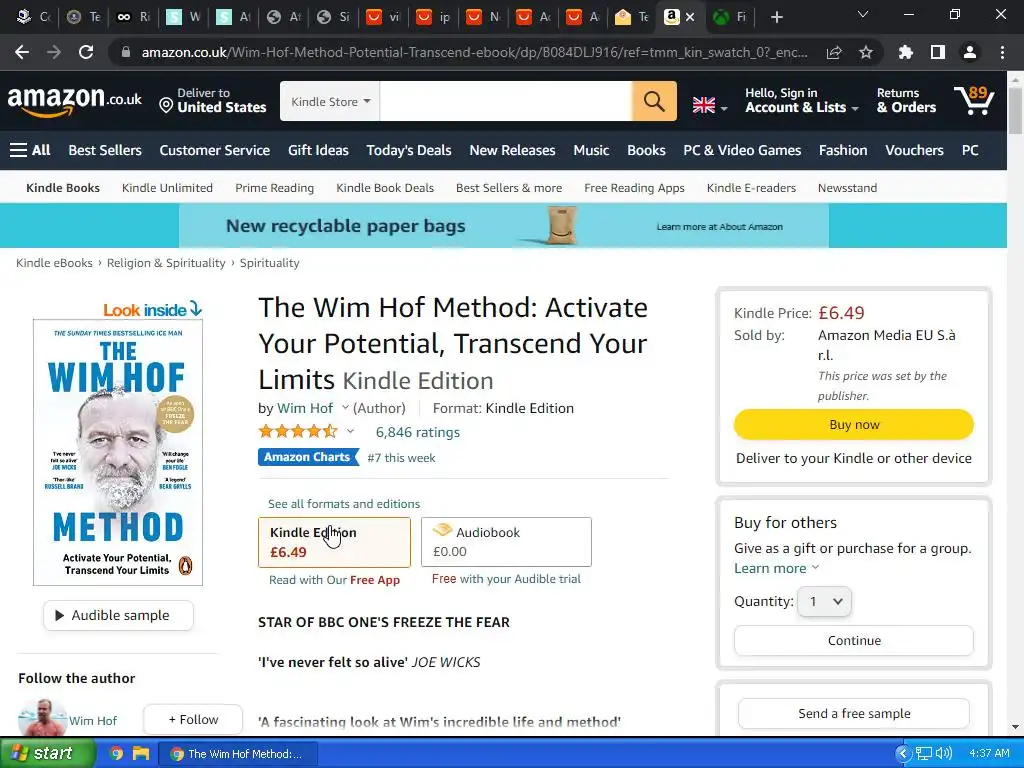Open Best Sellers nav item
Screen dimensions: 1024x768
[105, 150]
